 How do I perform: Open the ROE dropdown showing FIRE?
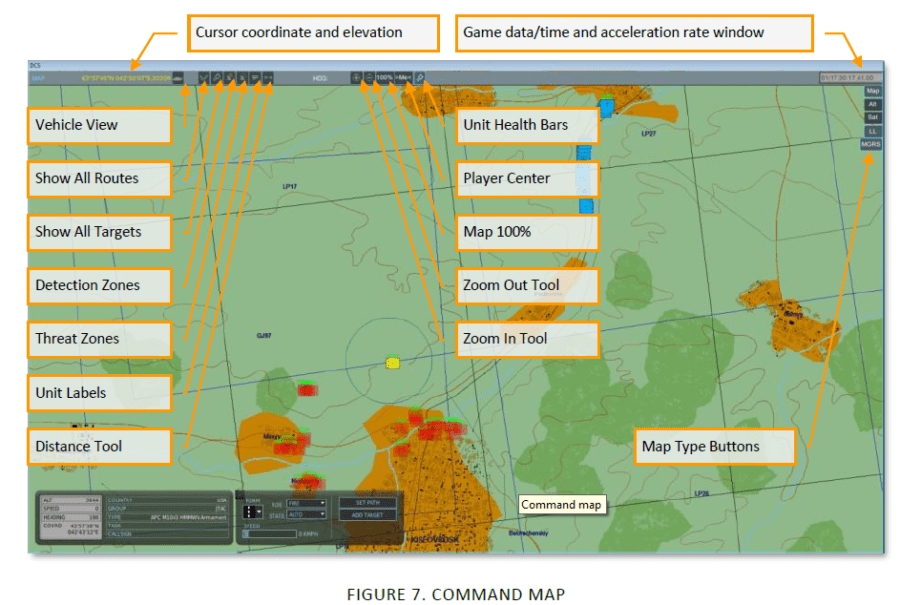click(x=306, y=503)
